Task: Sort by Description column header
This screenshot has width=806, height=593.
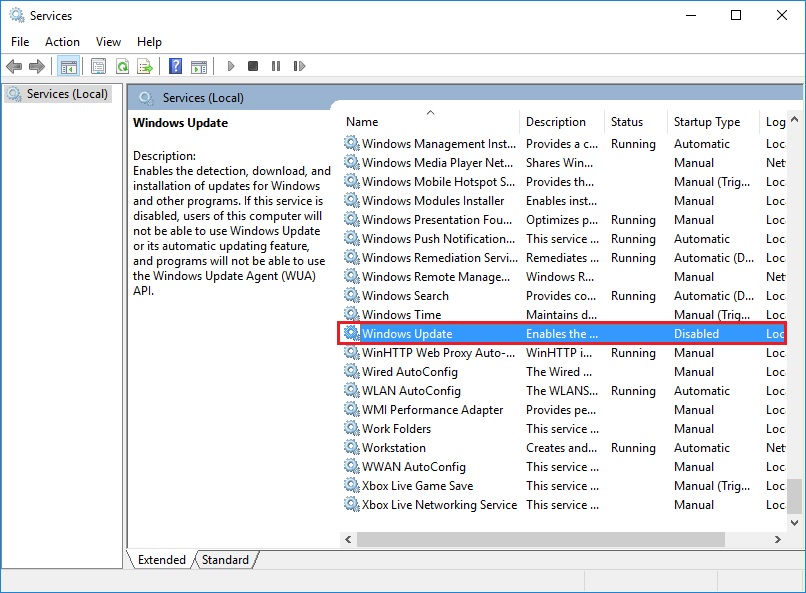Action: (x=562, y=122)
